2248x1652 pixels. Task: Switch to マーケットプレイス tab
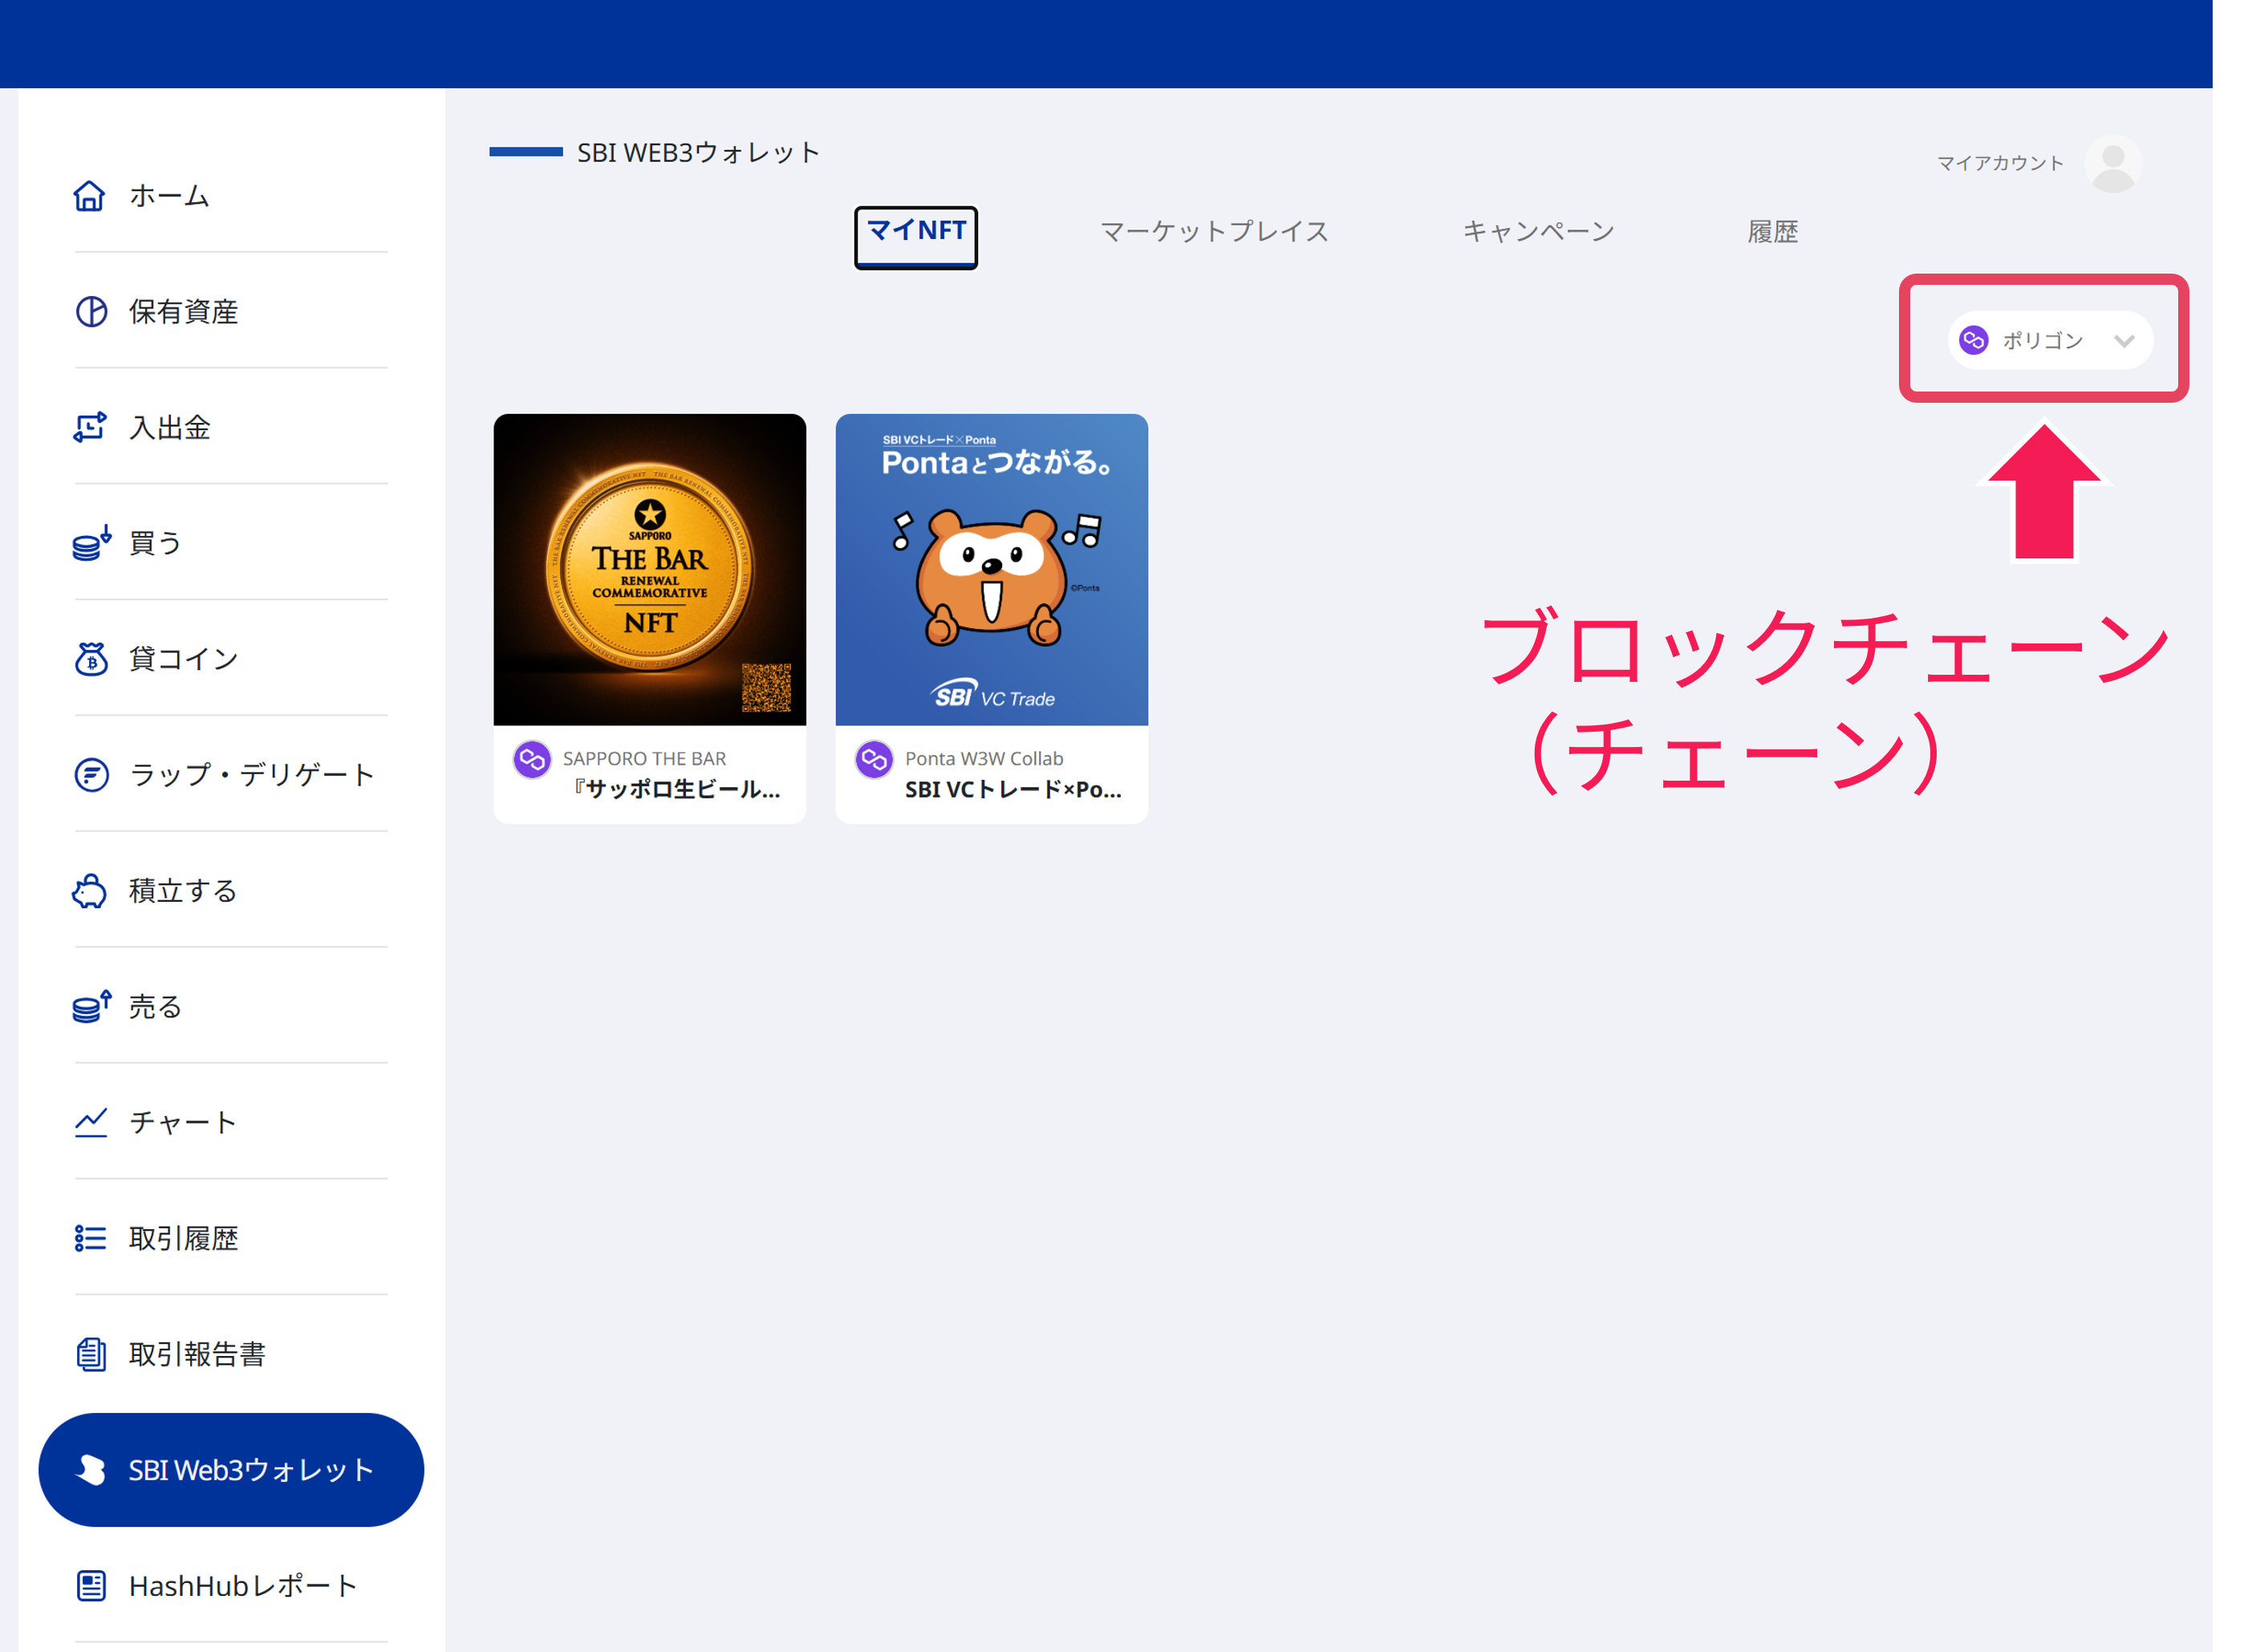(1215, 232)
